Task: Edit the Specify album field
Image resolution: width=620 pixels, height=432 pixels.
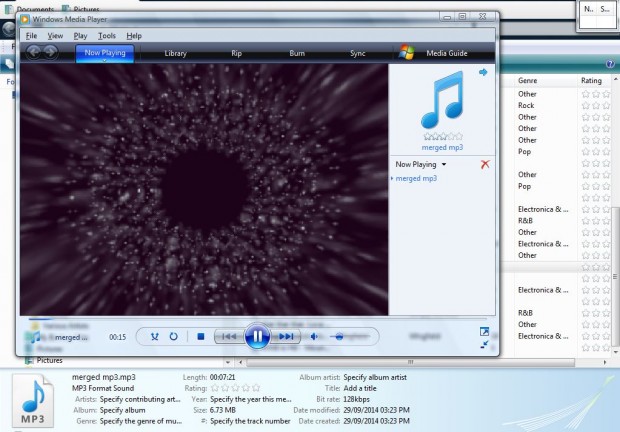Action: [123, 410]
